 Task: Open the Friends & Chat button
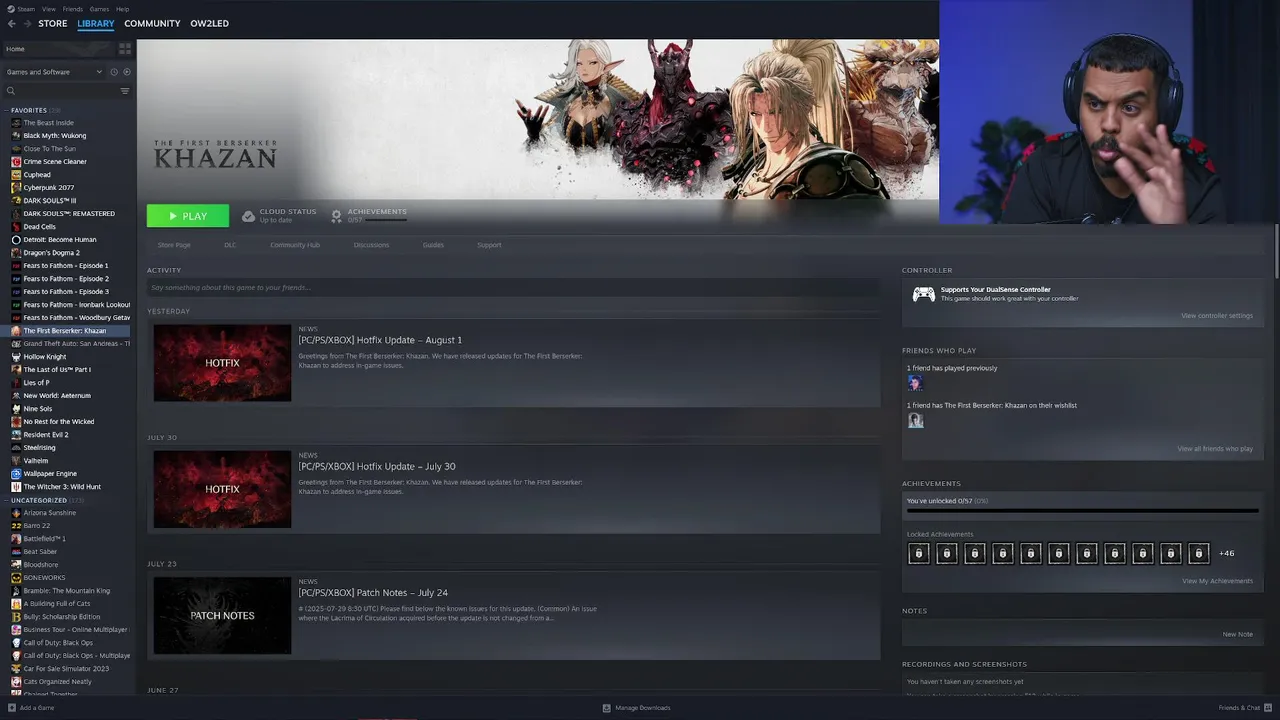point(1244,708)
